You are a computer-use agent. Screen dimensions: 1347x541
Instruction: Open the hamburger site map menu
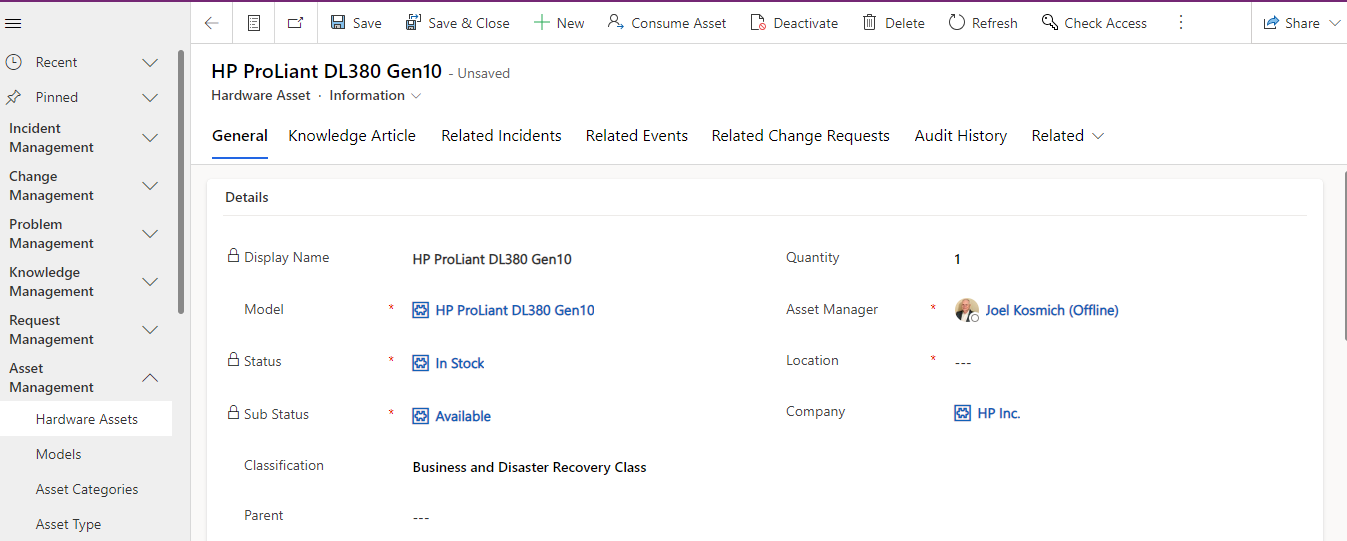(x=14, y=23)
